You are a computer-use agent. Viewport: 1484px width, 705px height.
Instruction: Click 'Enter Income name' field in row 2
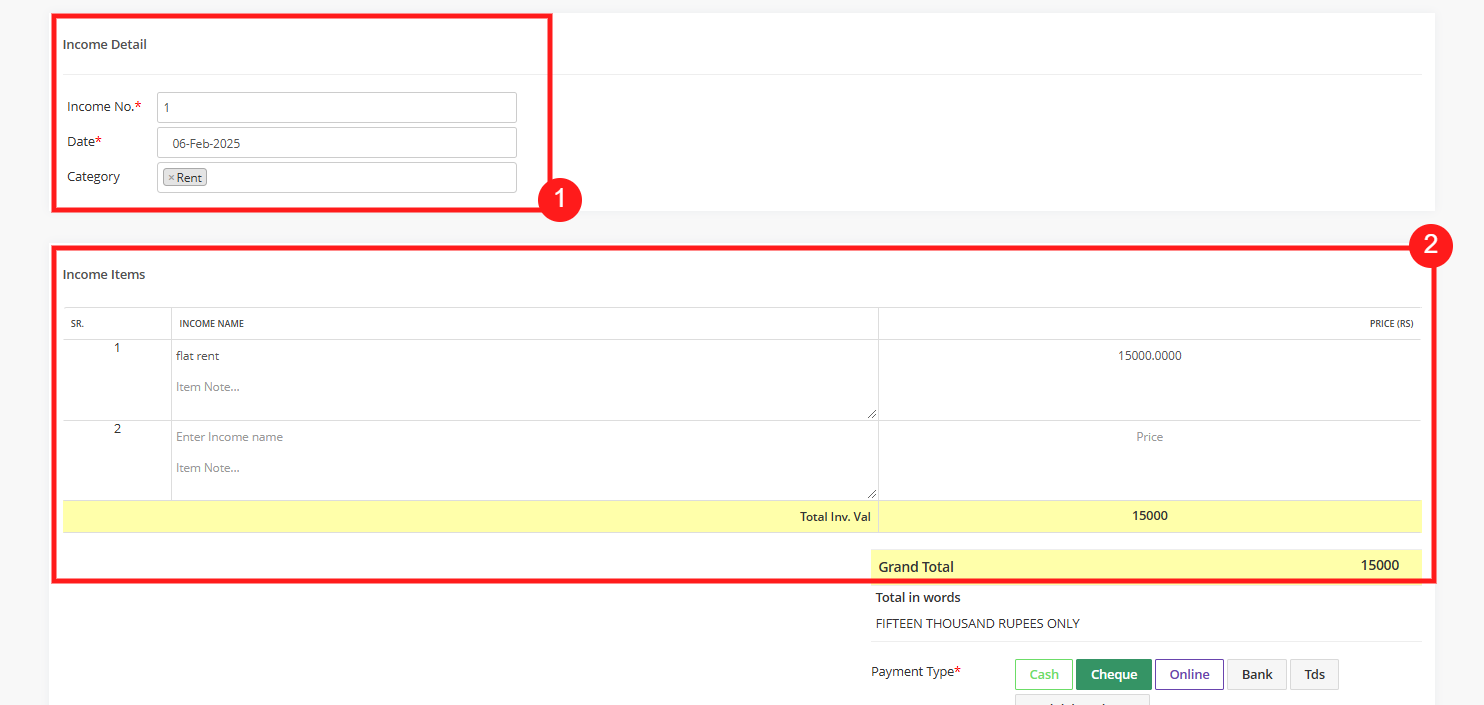(x=520, y=437)
